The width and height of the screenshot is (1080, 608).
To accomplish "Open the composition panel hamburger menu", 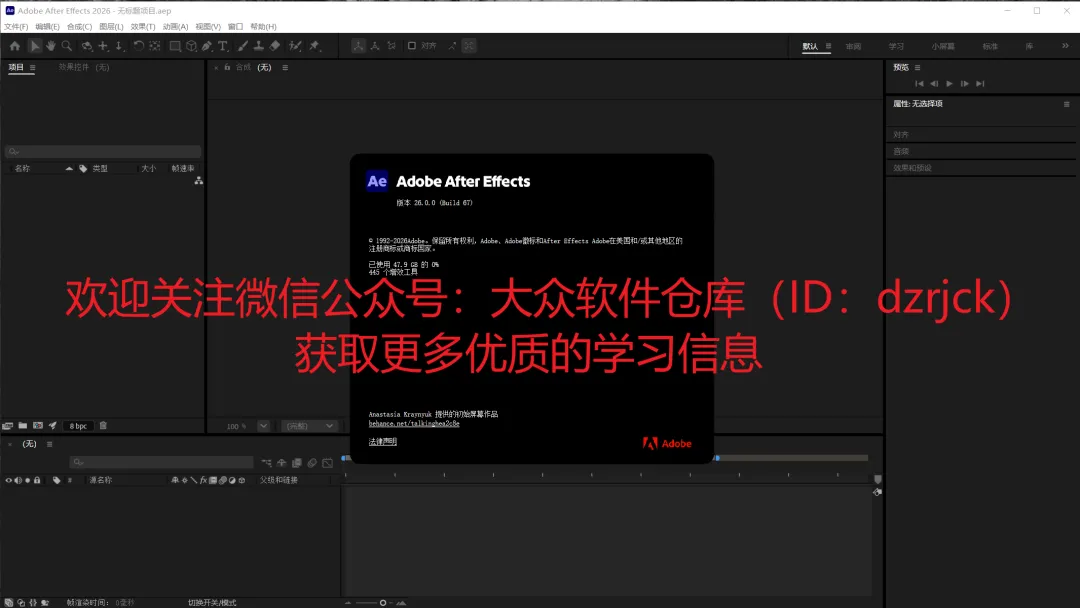I will click(285, 67).
